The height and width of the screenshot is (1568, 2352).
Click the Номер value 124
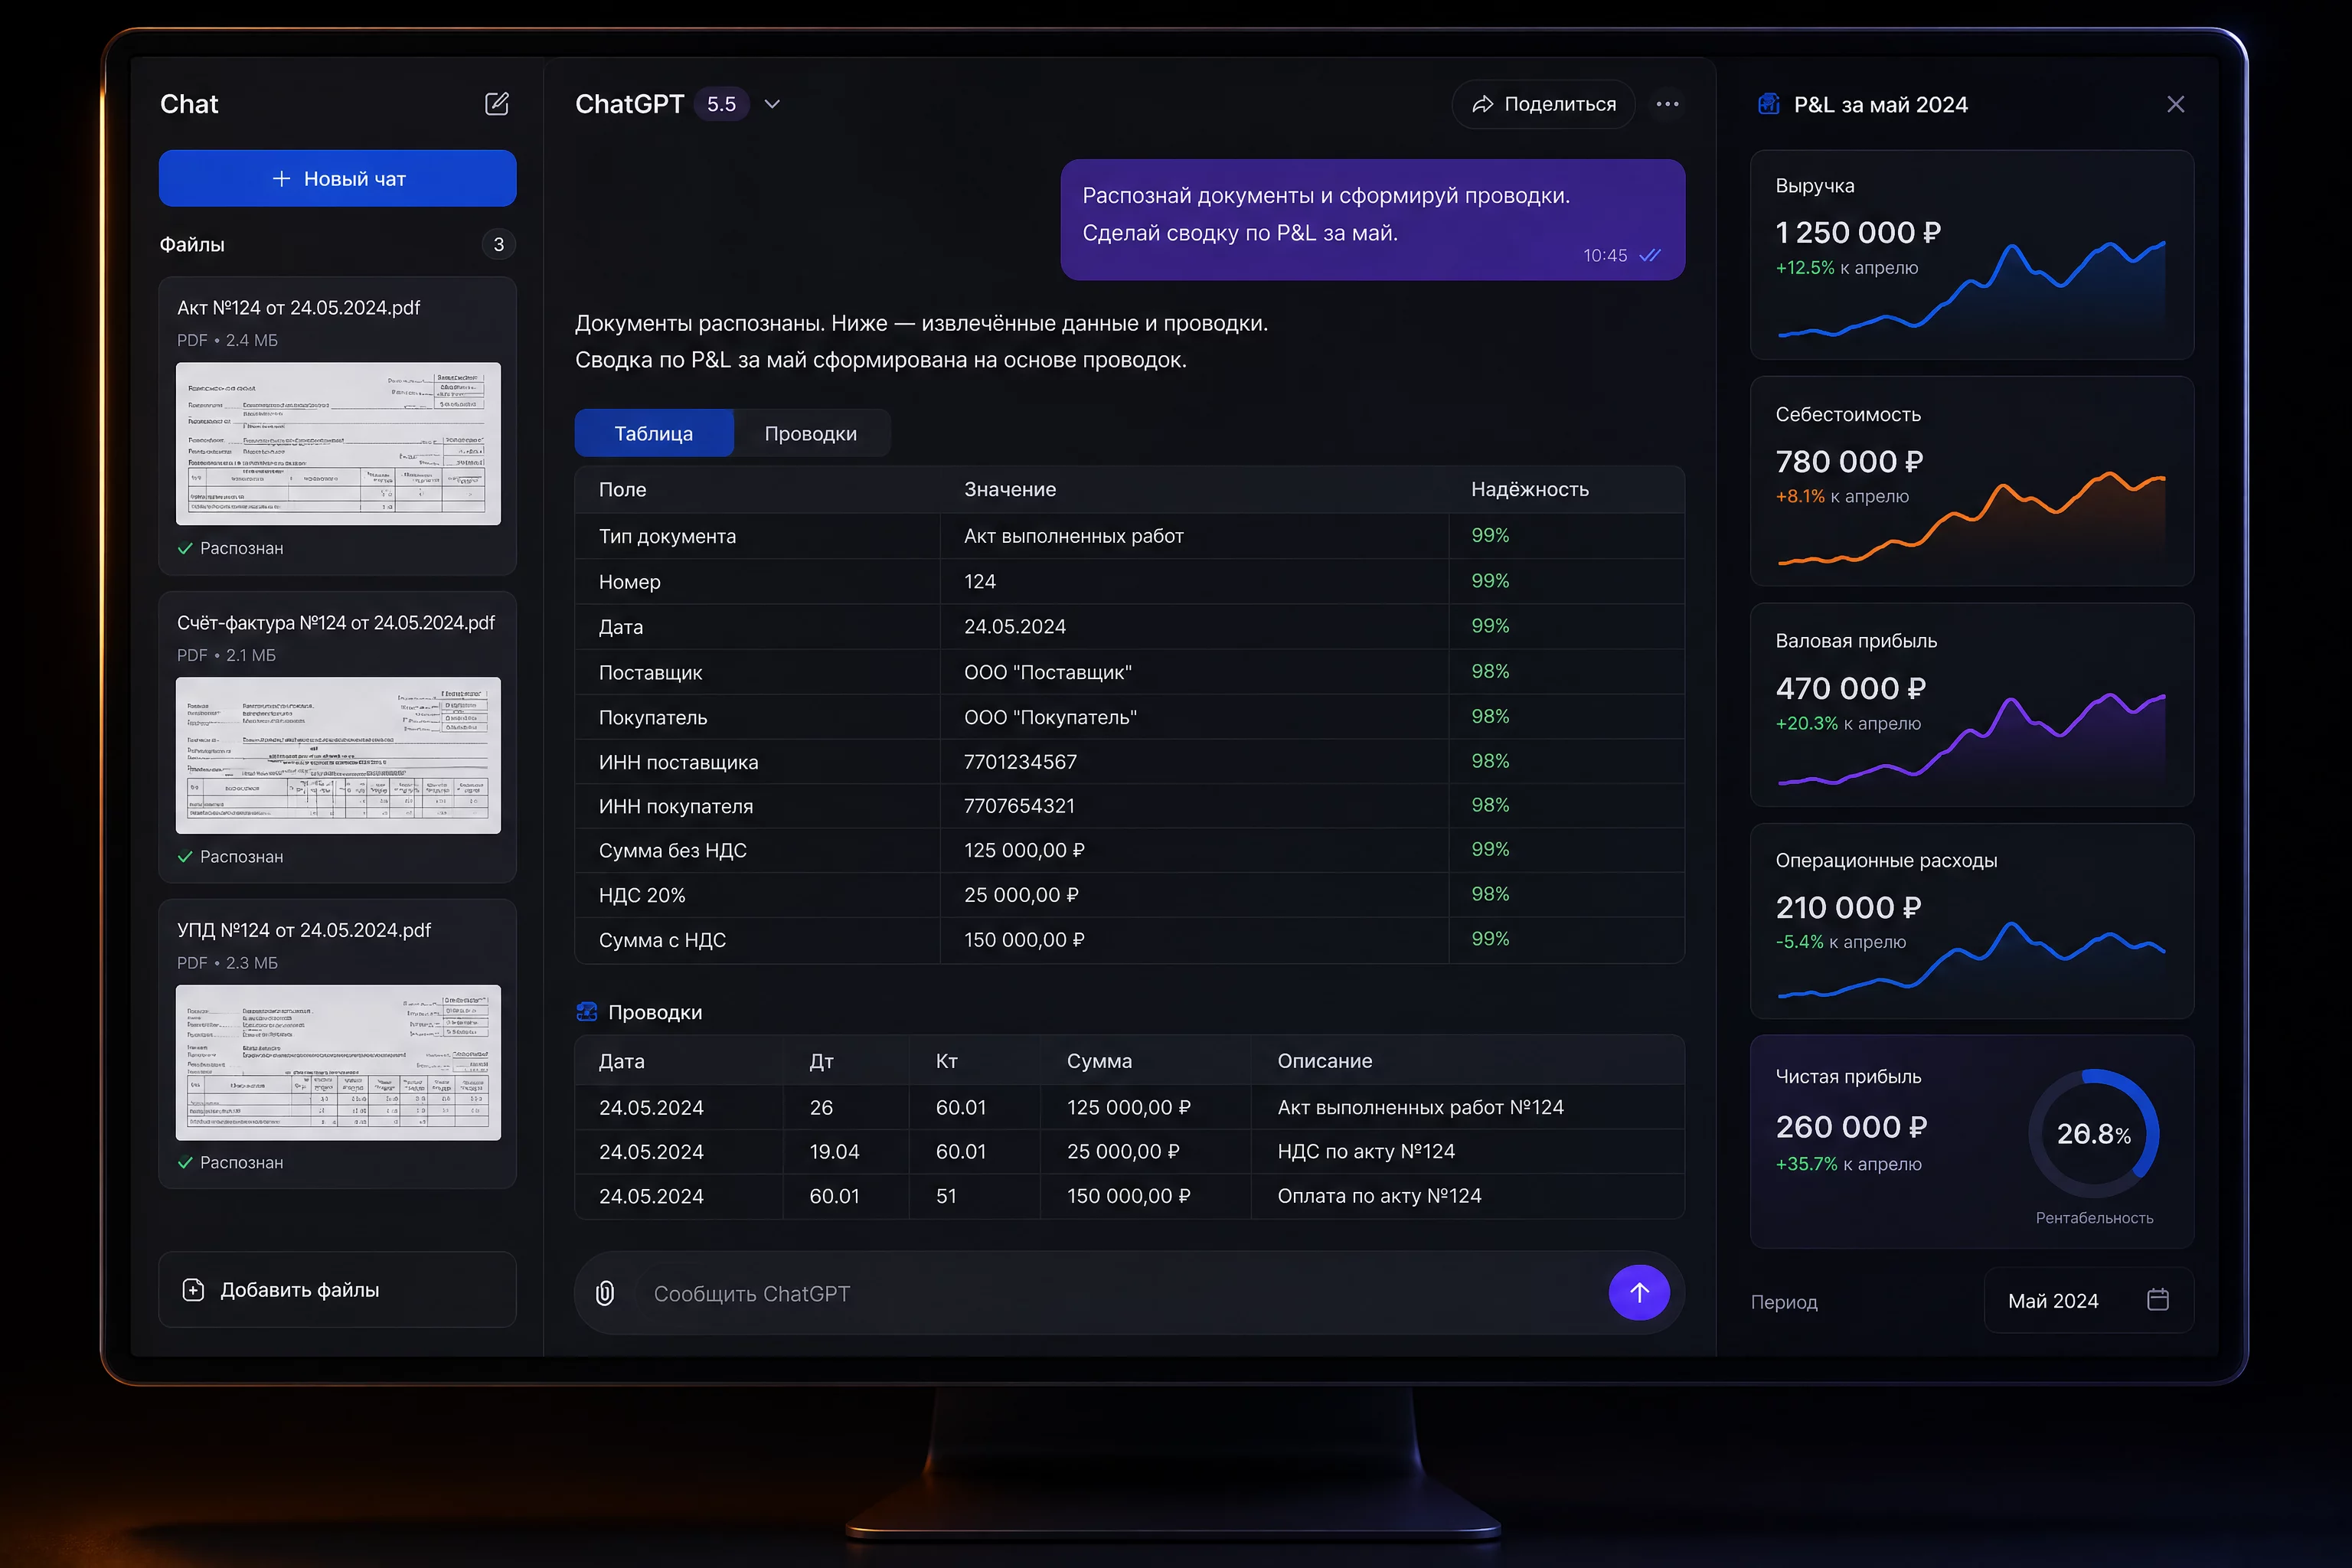pyautogui.click(x=980, y=582)
